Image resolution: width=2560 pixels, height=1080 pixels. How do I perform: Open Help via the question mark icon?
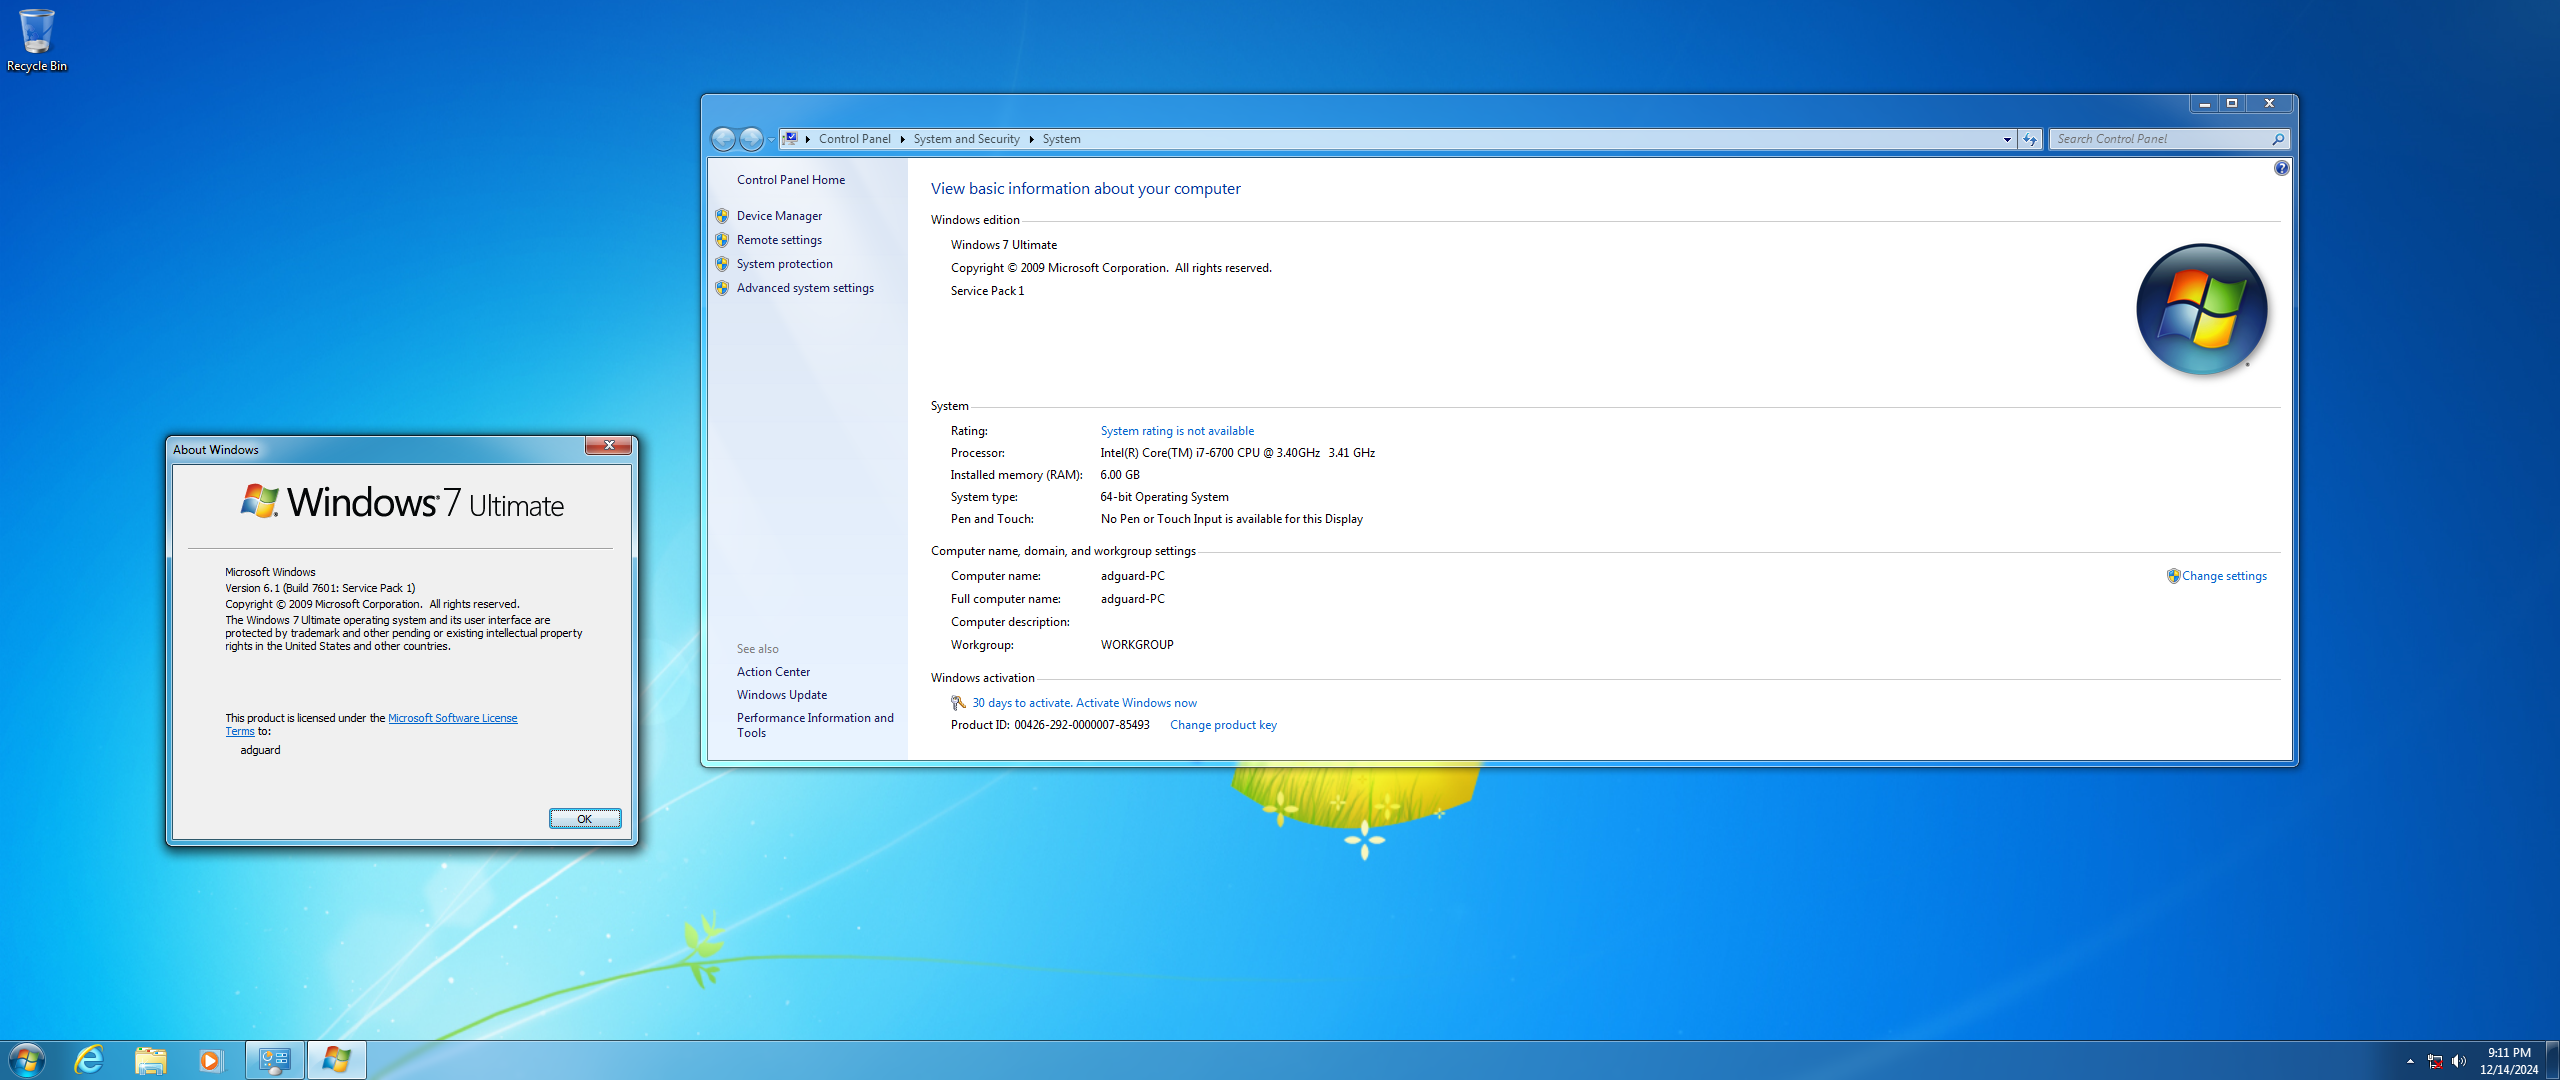(2281, 168)
